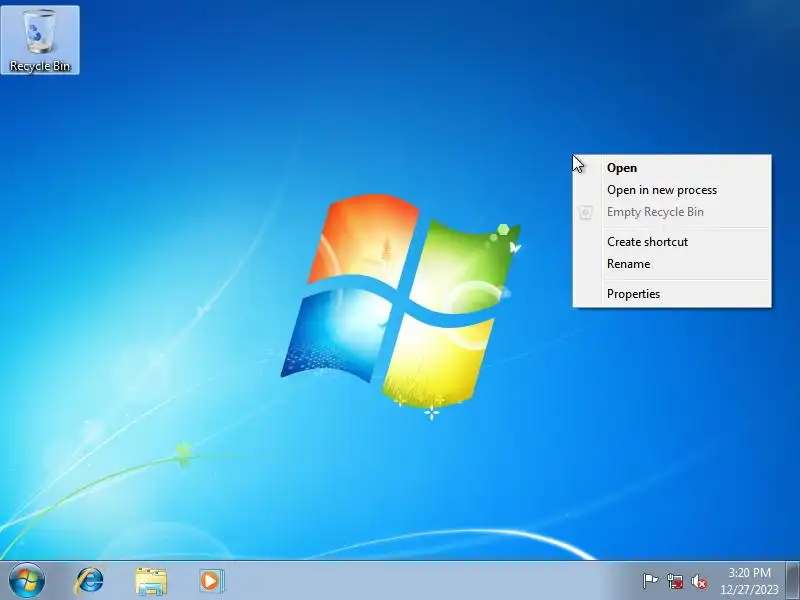Click the greyed Empty Recycle Bin entry
Image resolution: width=800 pixels, height=600 pixels.
point(672,212)
